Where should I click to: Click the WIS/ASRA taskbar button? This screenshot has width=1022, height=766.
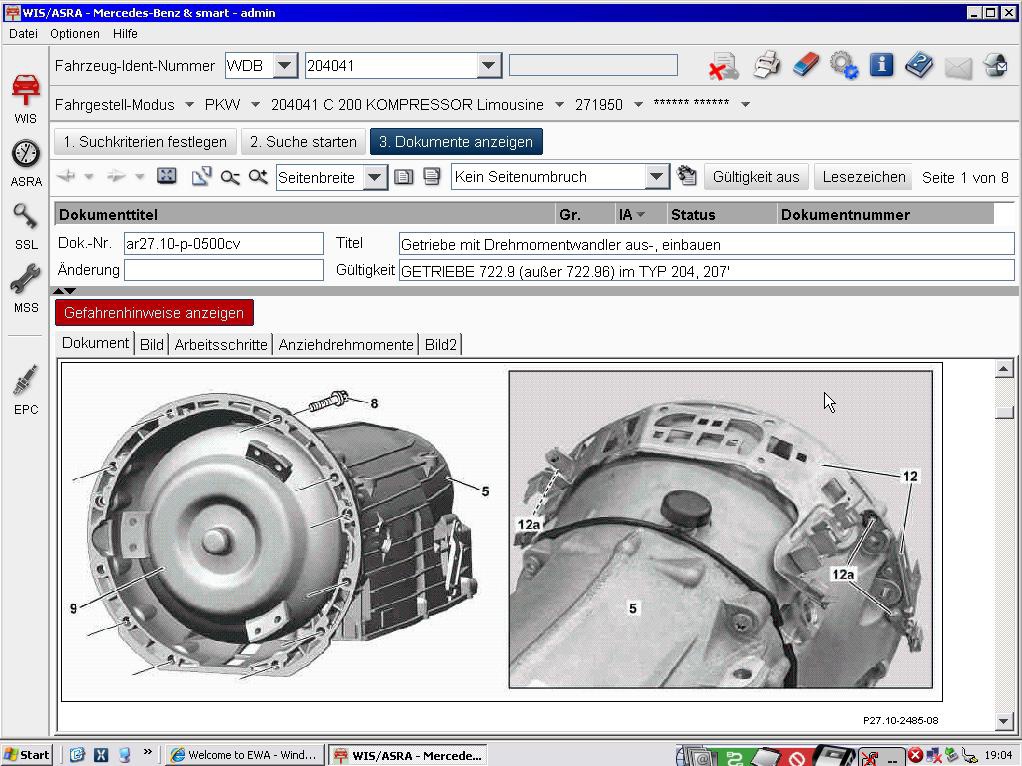(408, 755)
